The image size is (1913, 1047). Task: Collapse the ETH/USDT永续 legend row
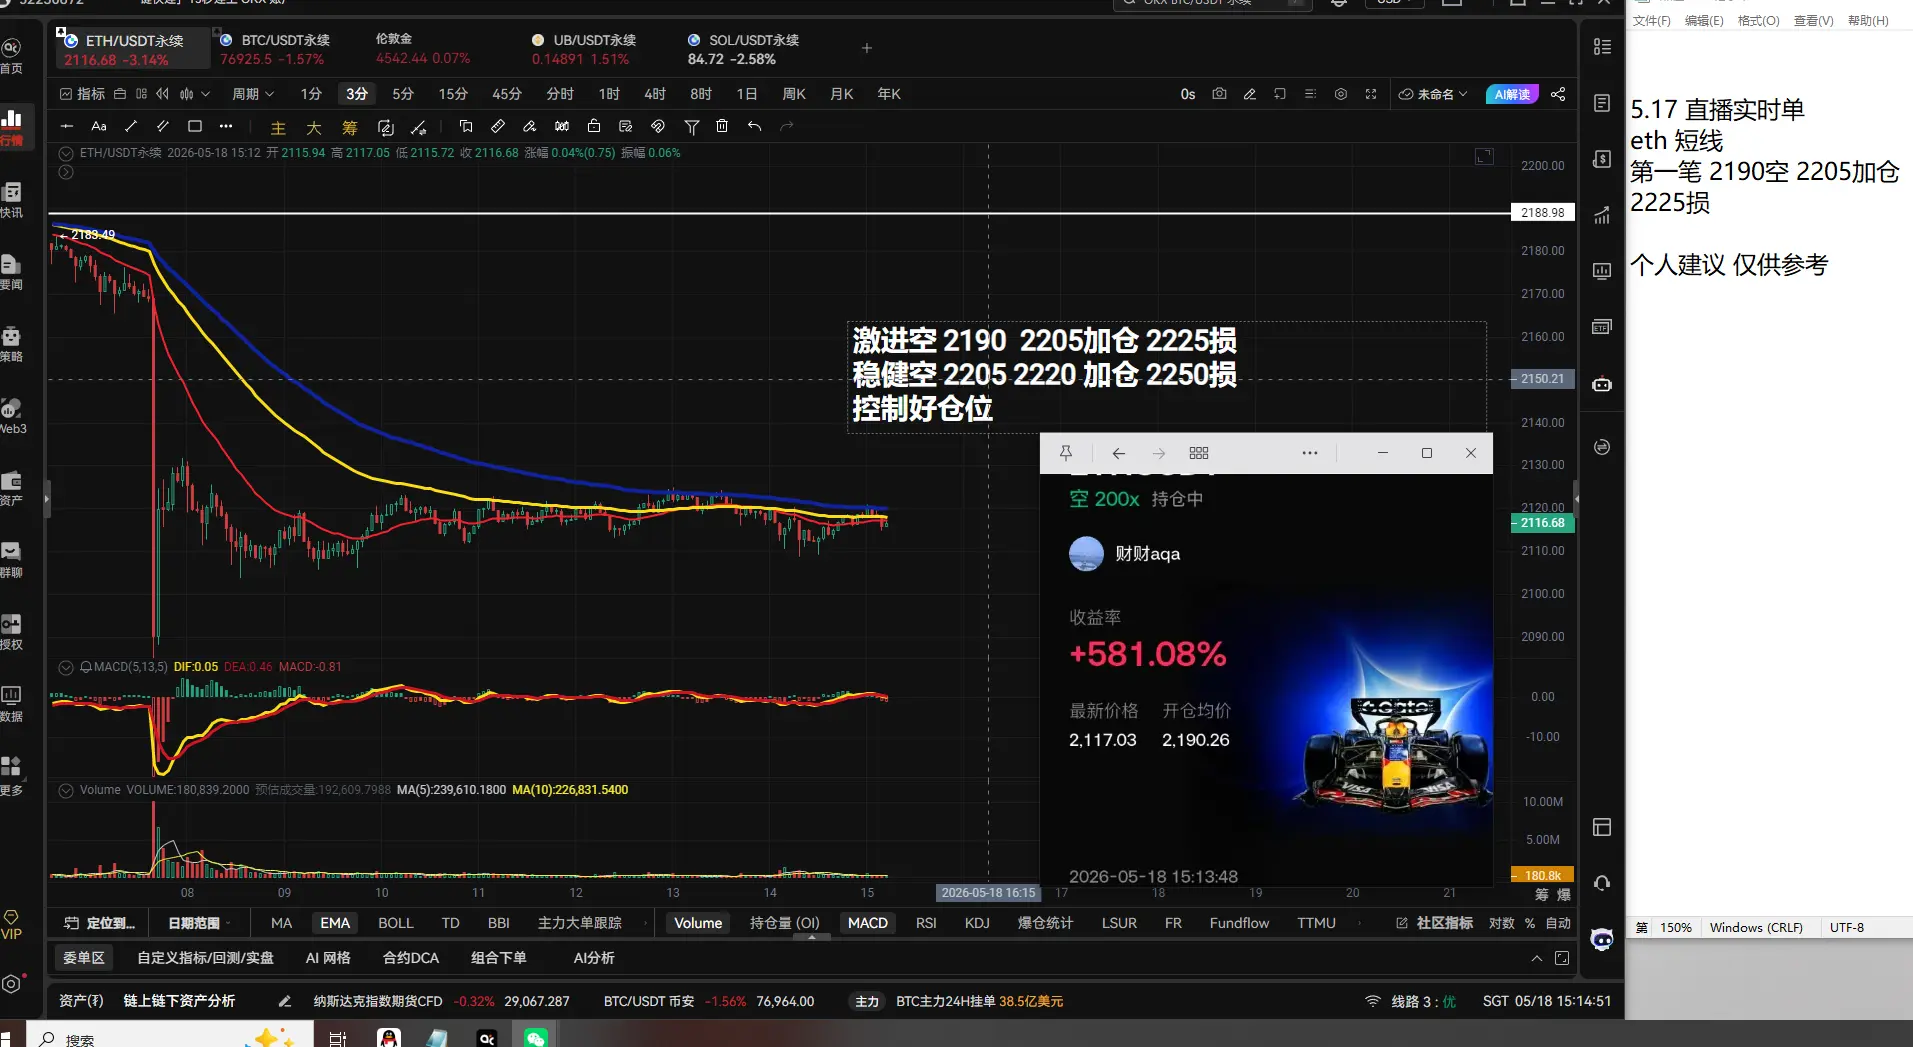pyautogui.click(x=66, y=153)
